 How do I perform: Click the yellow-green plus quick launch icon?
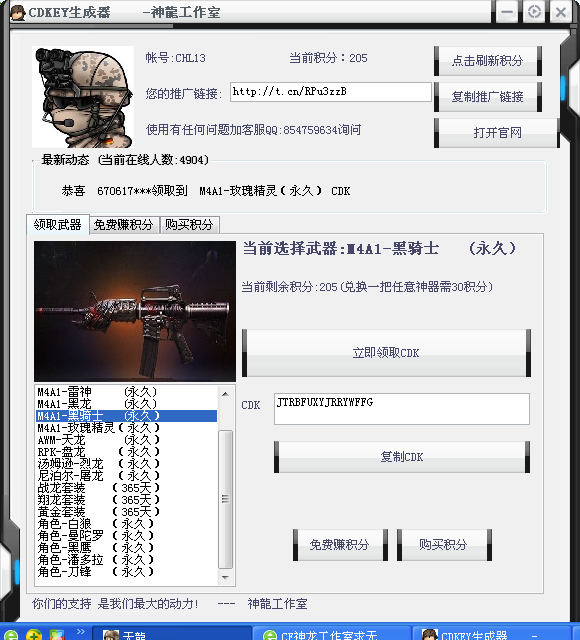pyautogui.click(x=34, y=635)
